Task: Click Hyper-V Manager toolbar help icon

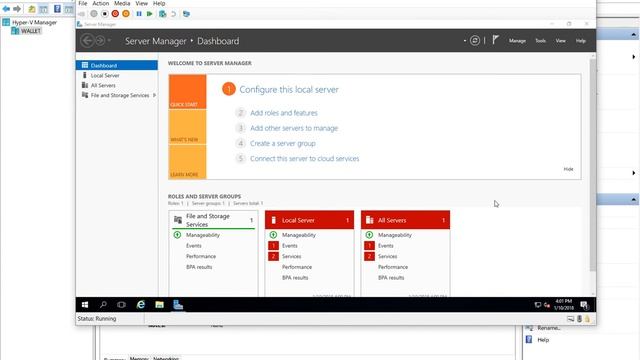Action: point(57,9)
